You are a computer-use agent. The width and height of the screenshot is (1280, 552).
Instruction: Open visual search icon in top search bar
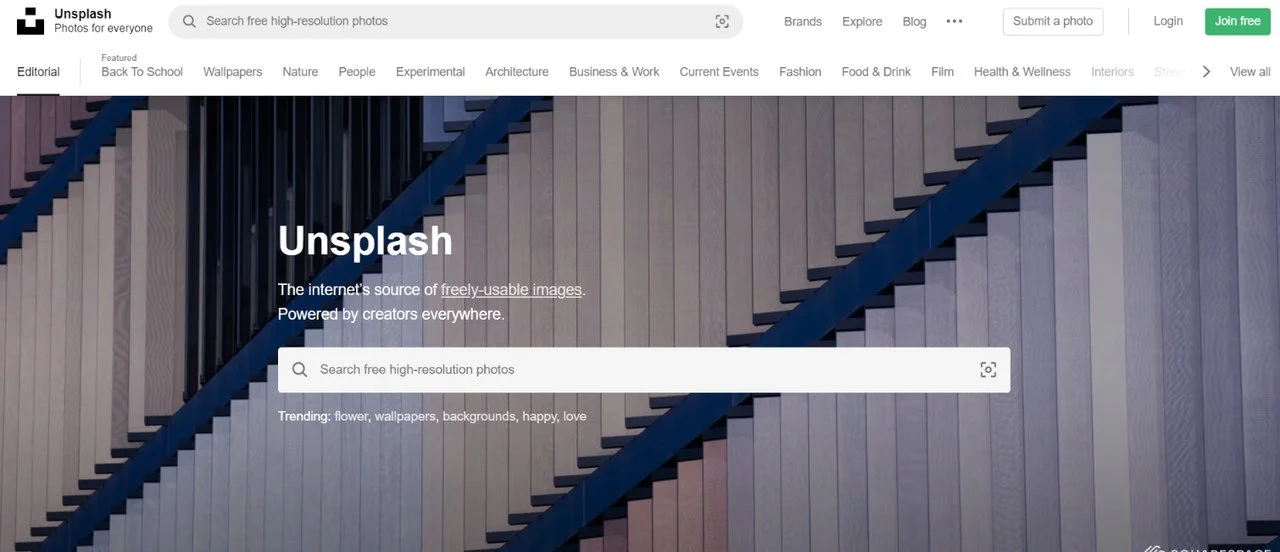click(722, 21)
